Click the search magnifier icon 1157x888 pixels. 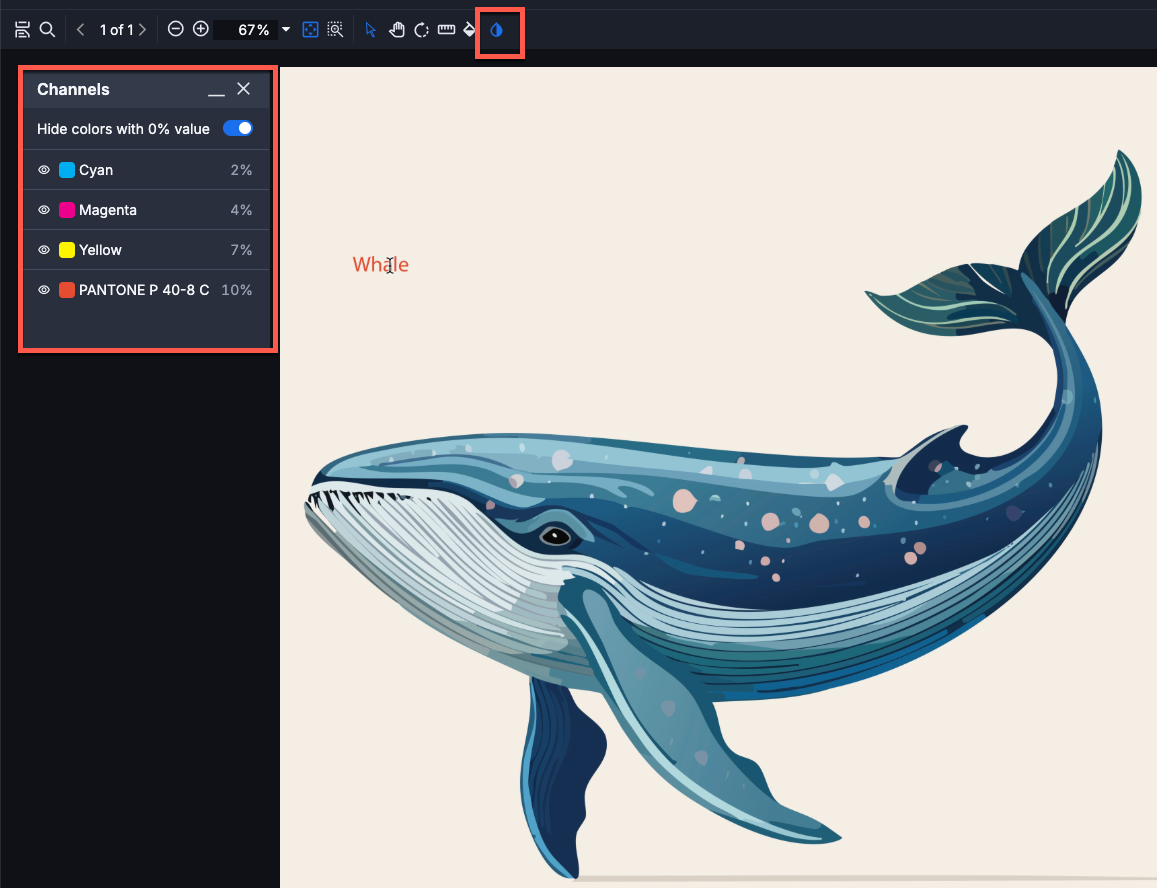[47, 30]
